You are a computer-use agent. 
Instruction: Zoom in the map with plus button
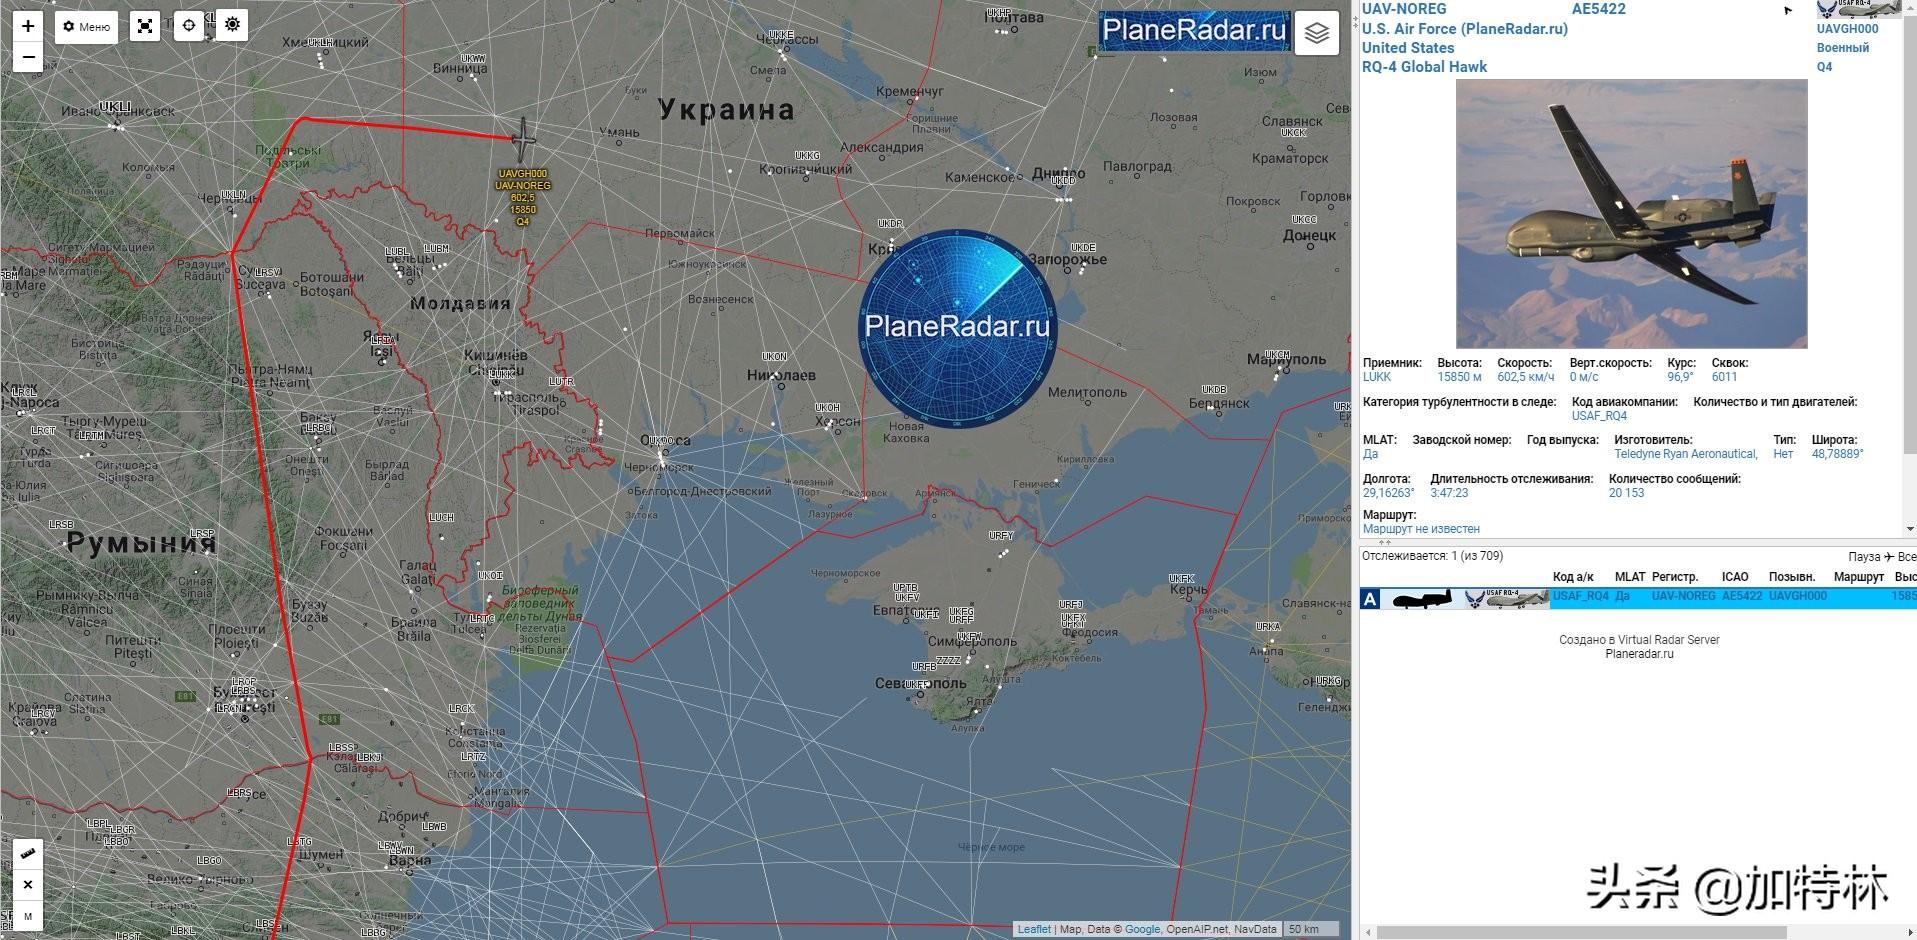pyautogui.click(x=28, y=26)
